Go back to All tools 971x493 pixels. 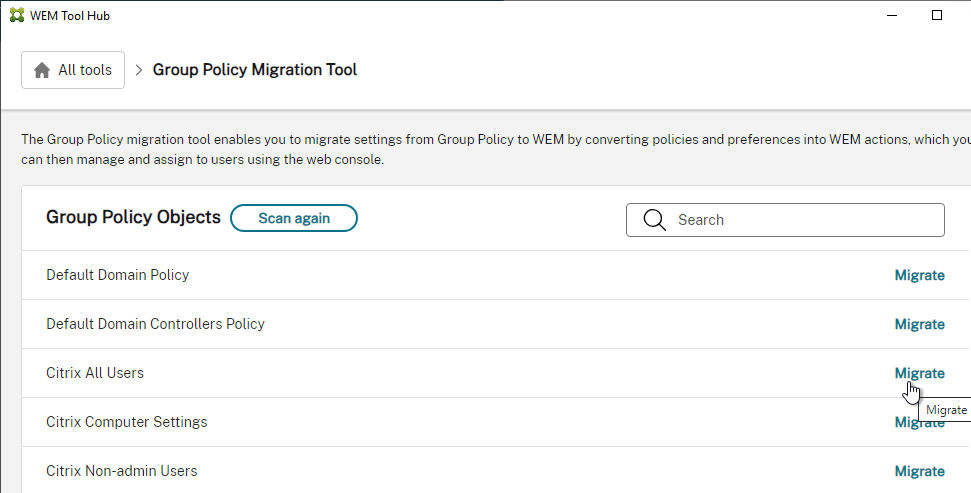73,70
